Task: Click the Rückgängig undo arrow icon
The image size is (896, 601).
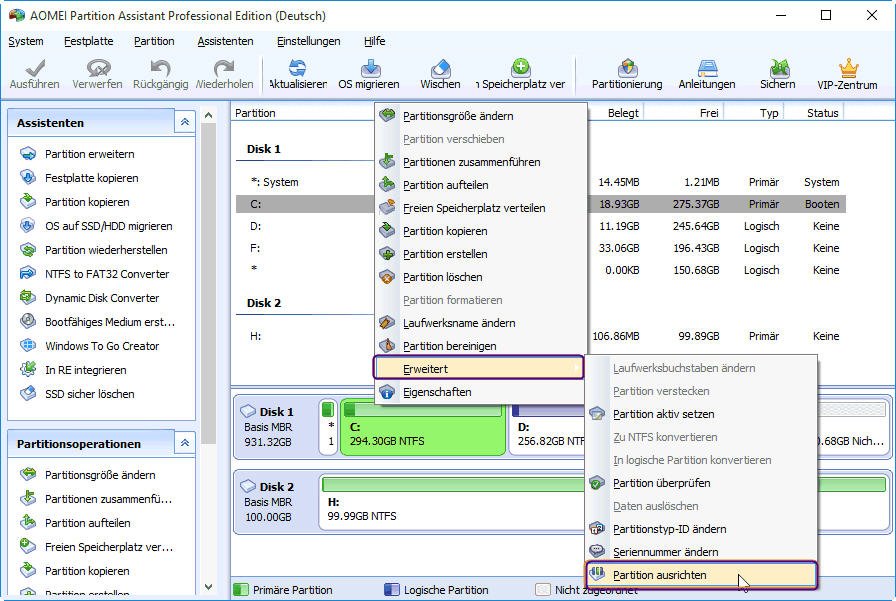Action: (x=161, y=68)
